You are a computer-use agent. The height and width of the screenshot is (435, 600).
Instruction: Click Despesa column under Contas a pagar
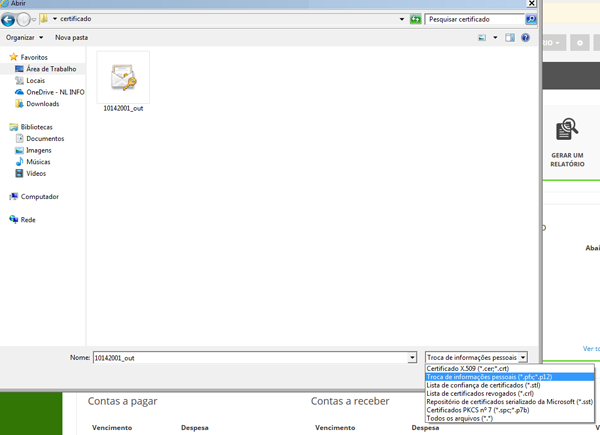pos(194,428)
